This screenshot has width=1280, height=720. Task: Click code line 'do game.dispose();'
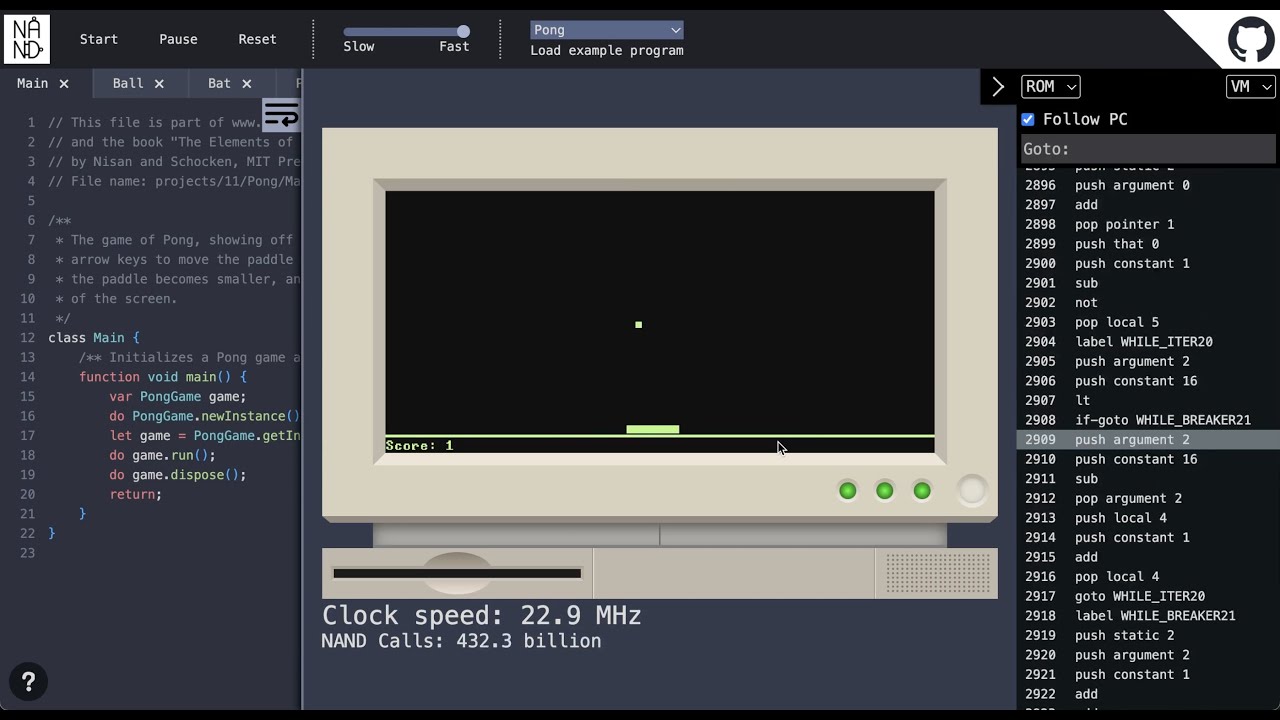(178, 475)
